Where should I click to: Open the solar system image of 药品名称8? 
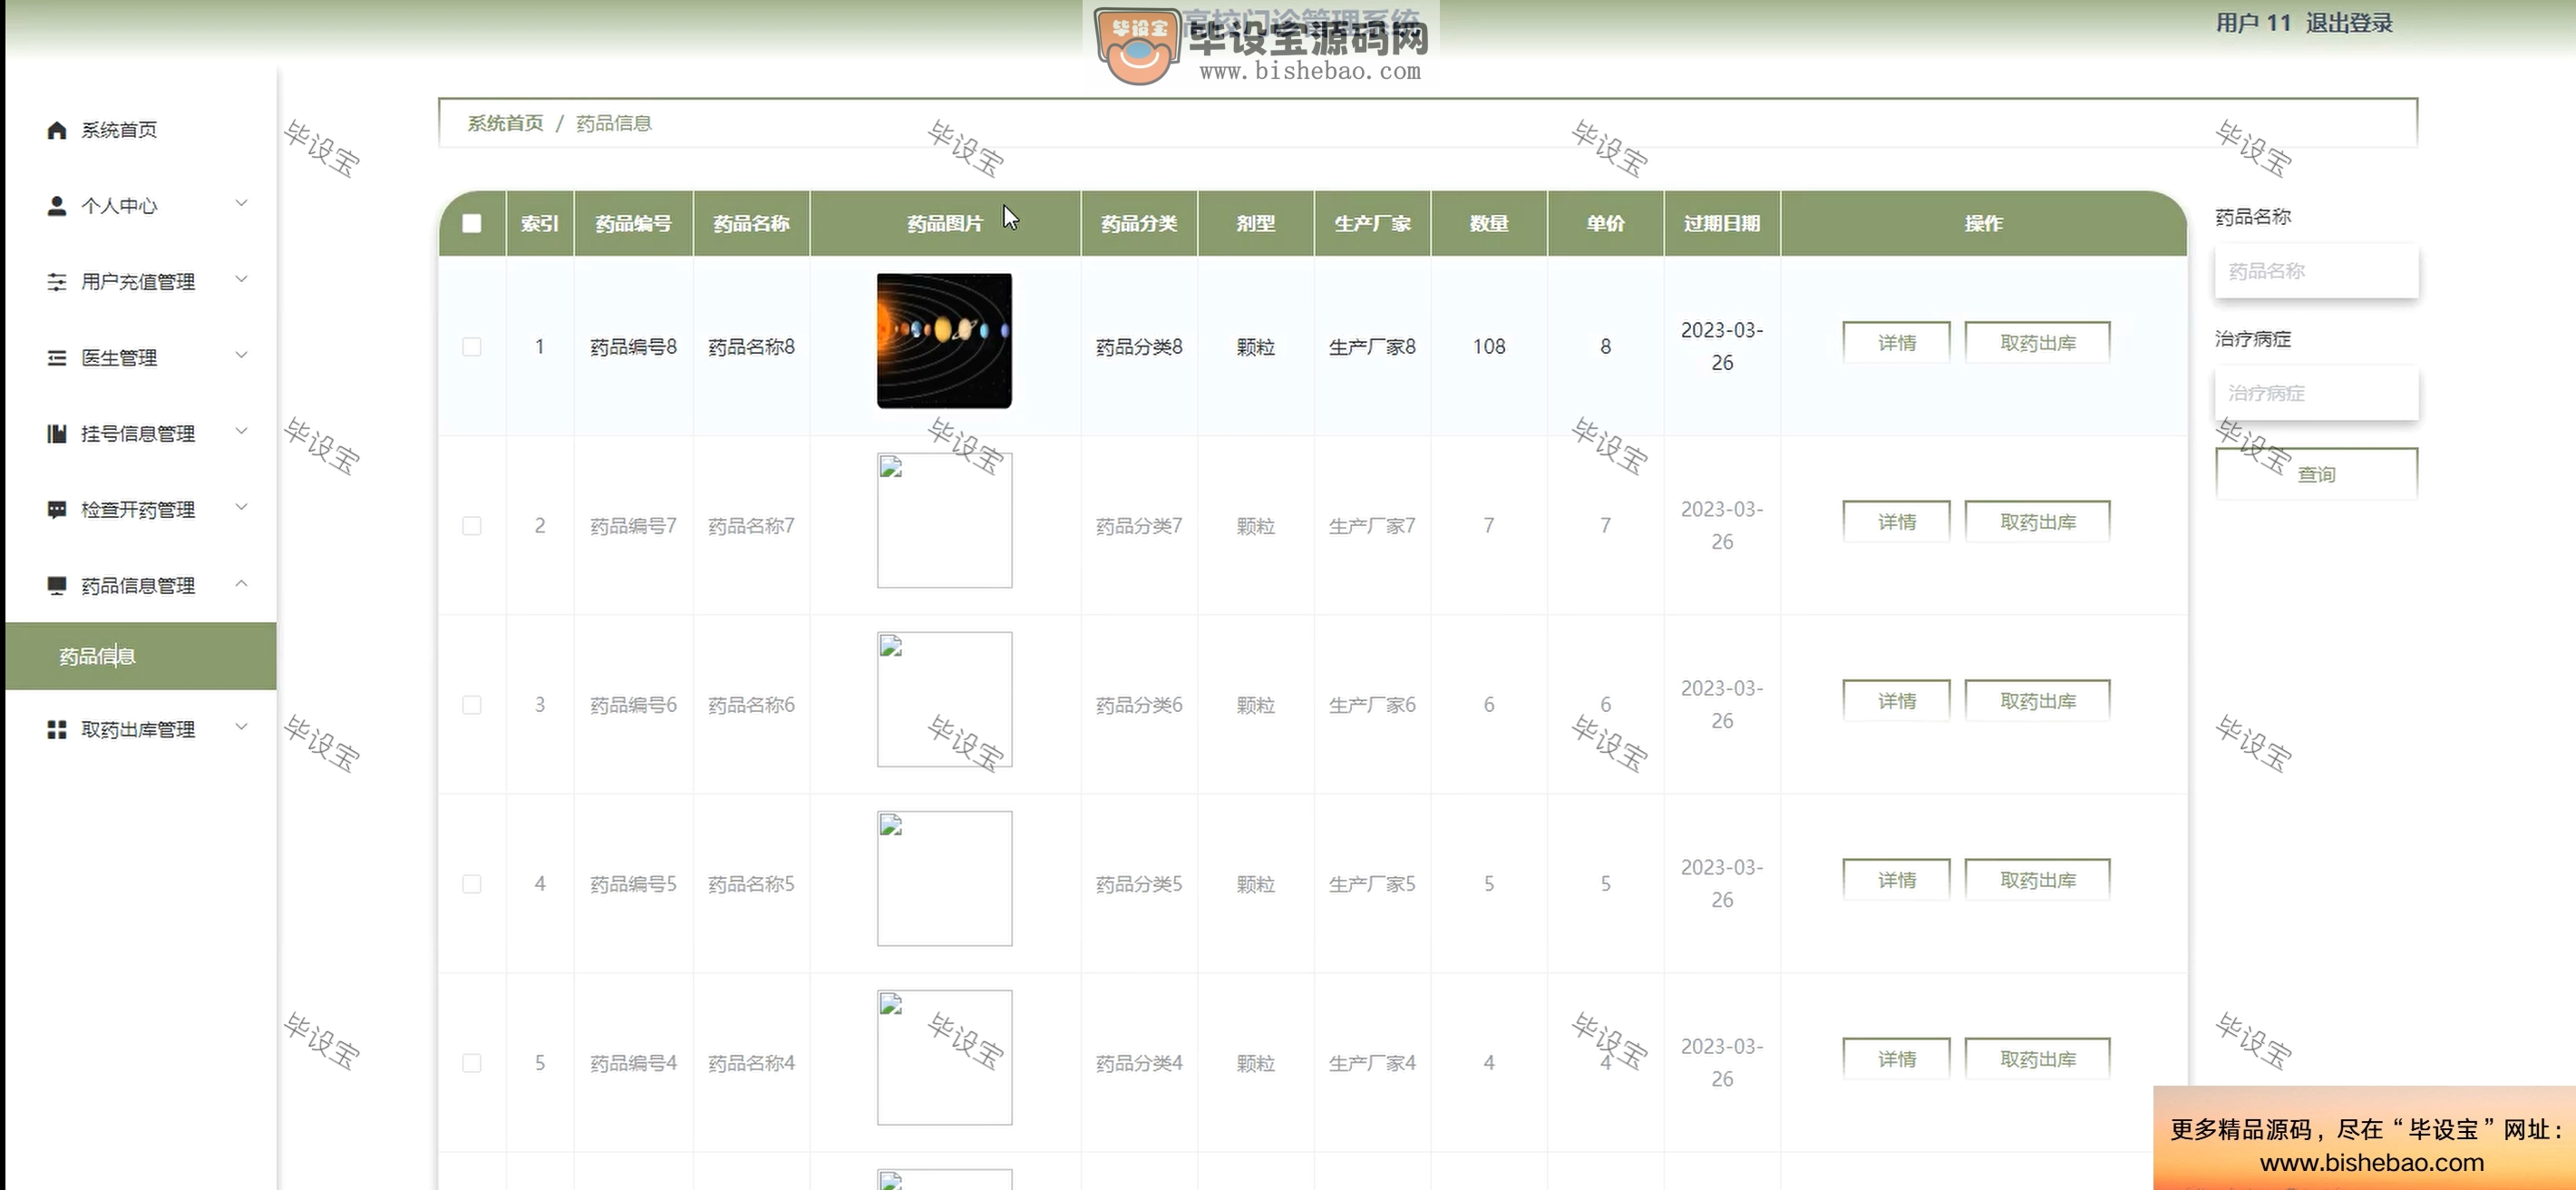click(x=944, y=341)
